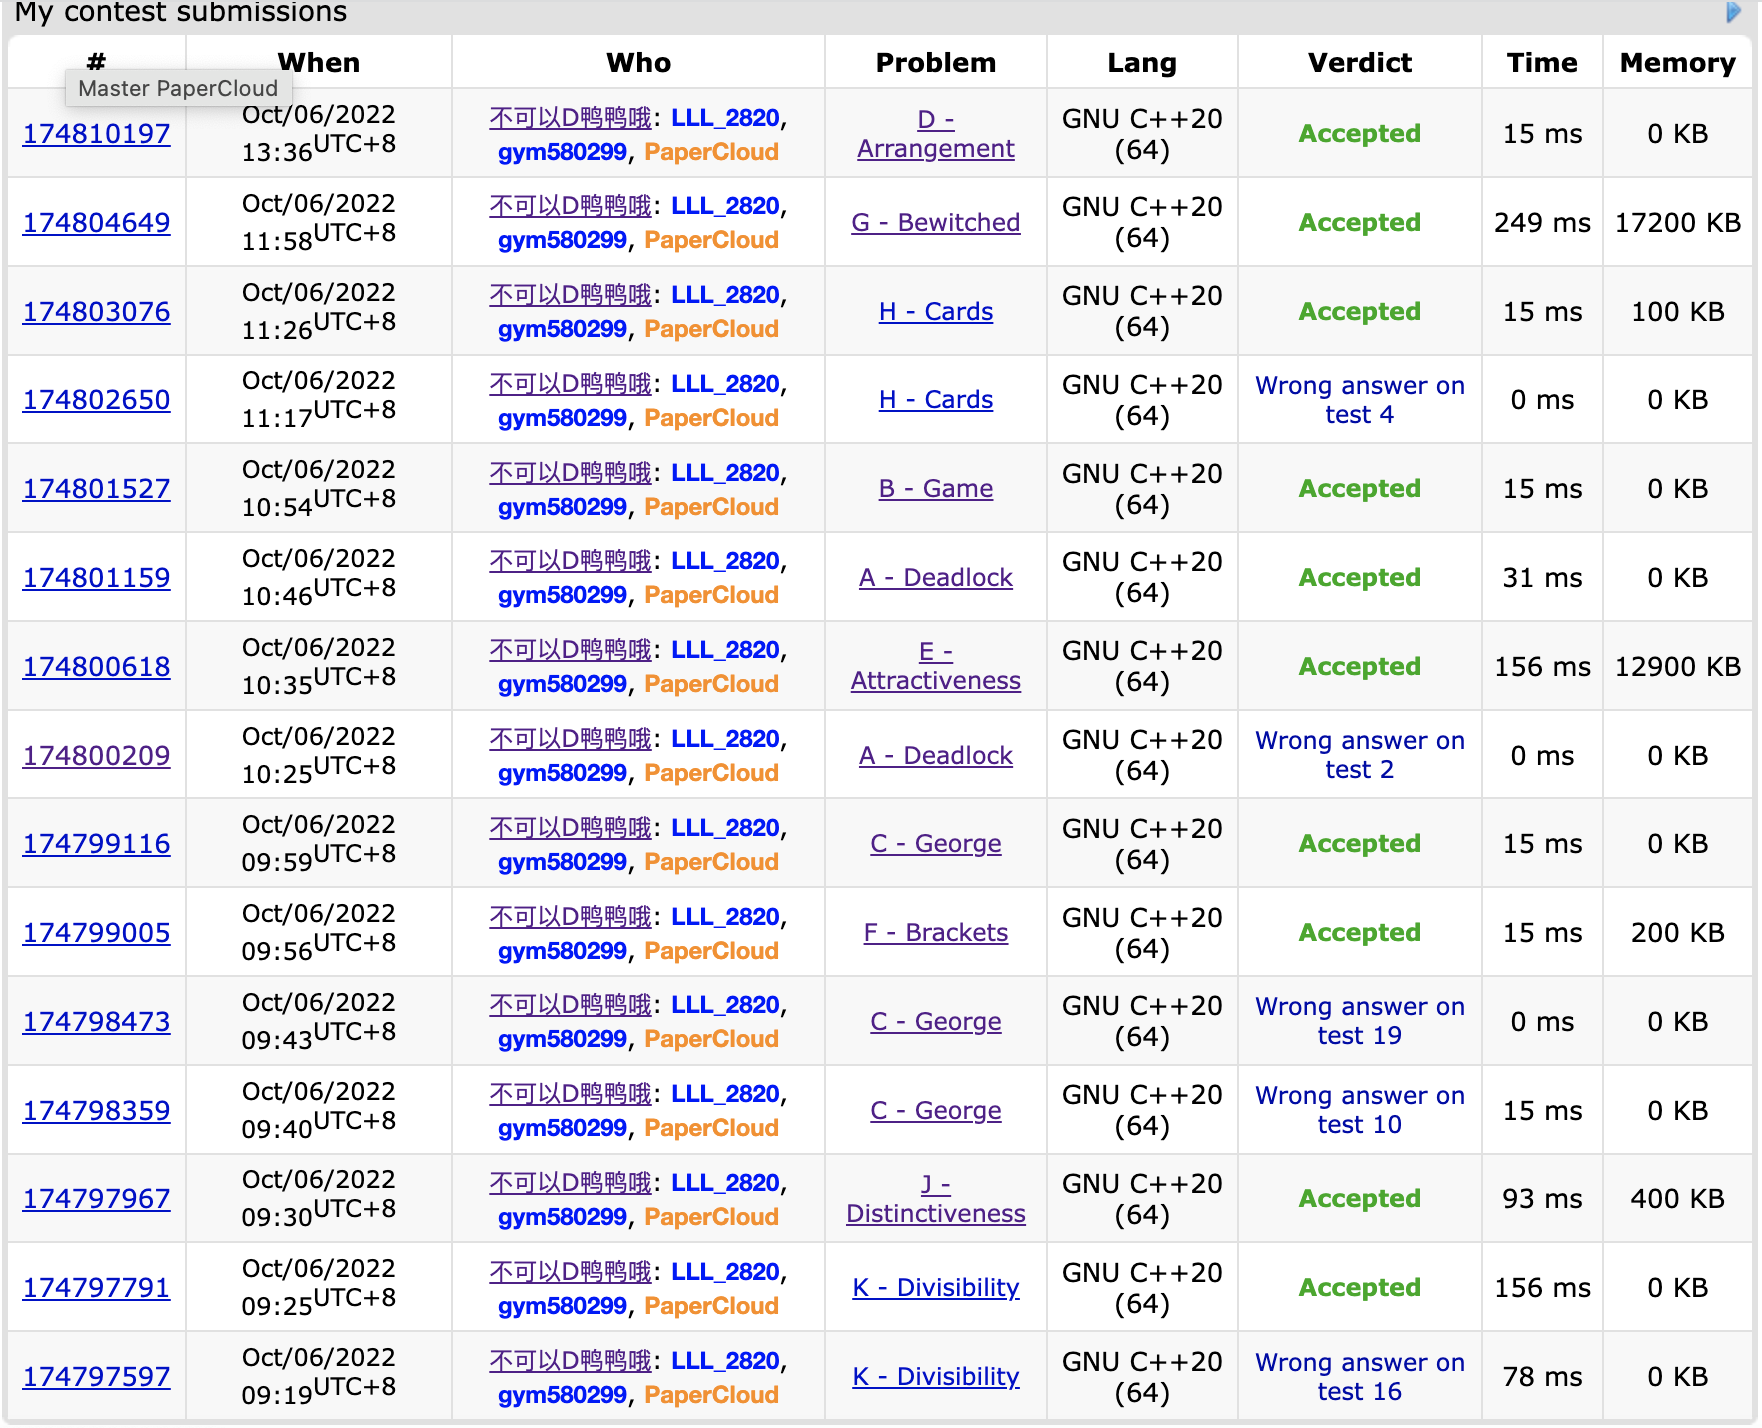Open submission 174797791

(x=96, y=1288)
